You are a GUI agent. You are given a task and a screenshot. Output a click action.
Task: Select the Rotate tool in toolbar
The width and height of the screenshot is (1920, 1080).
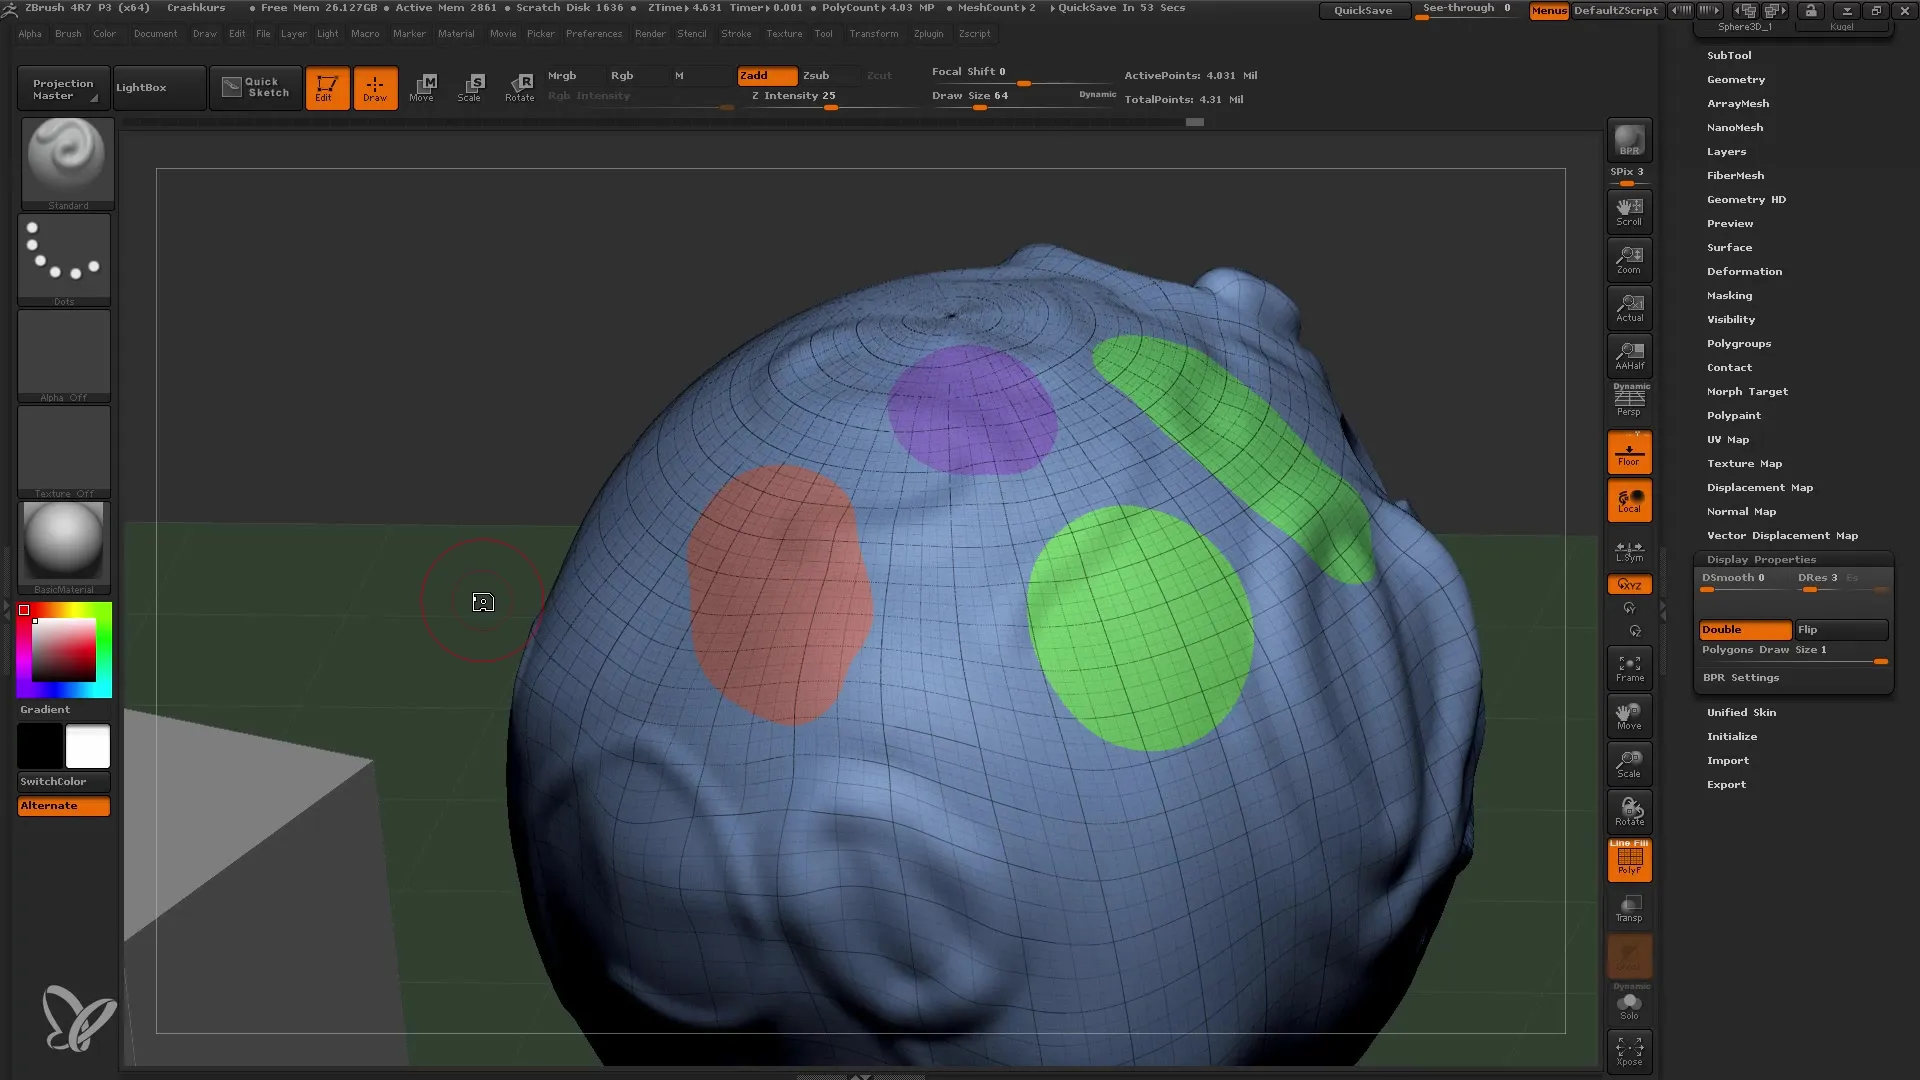point(518,86)
